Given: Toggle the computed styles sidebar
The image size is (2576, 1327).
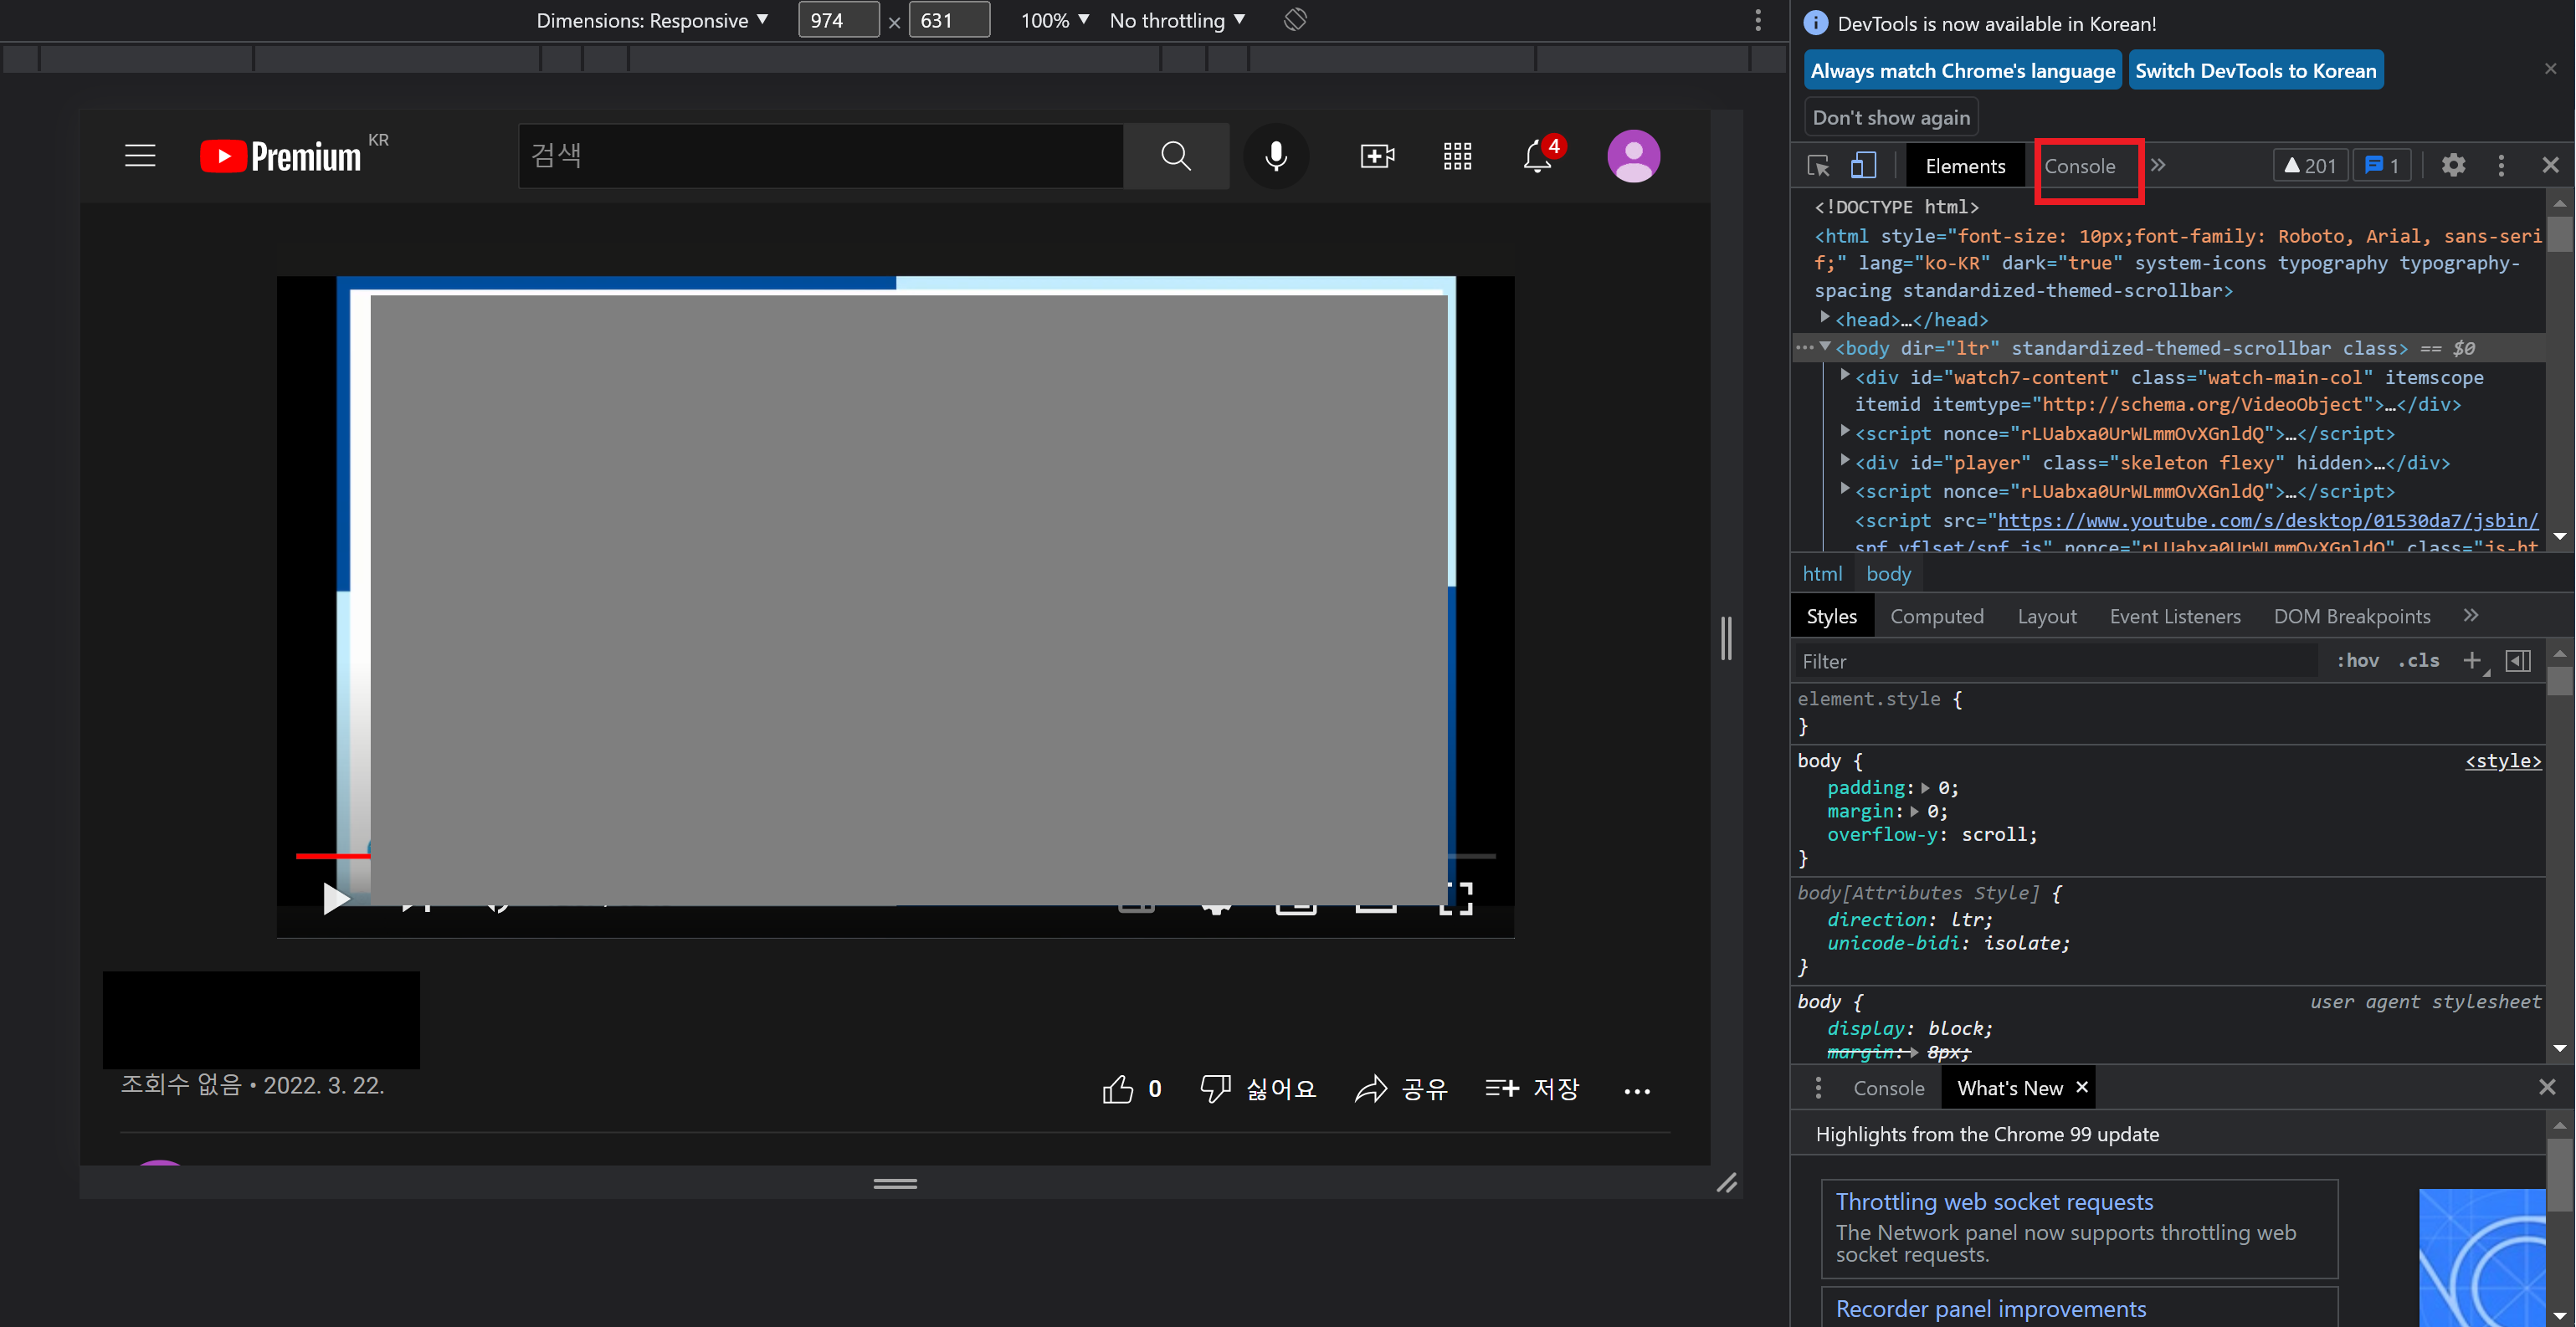Looking at the screenshot, I should pos(2518,661).
